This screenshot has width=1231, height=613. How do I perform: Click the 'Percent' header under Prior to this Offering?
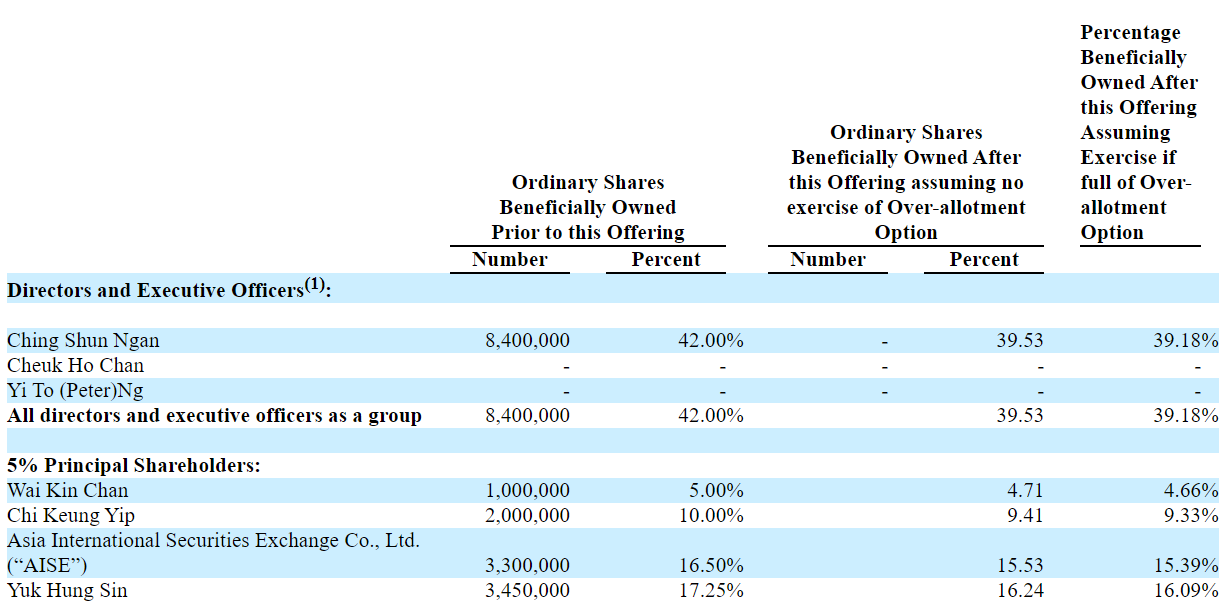666,259
